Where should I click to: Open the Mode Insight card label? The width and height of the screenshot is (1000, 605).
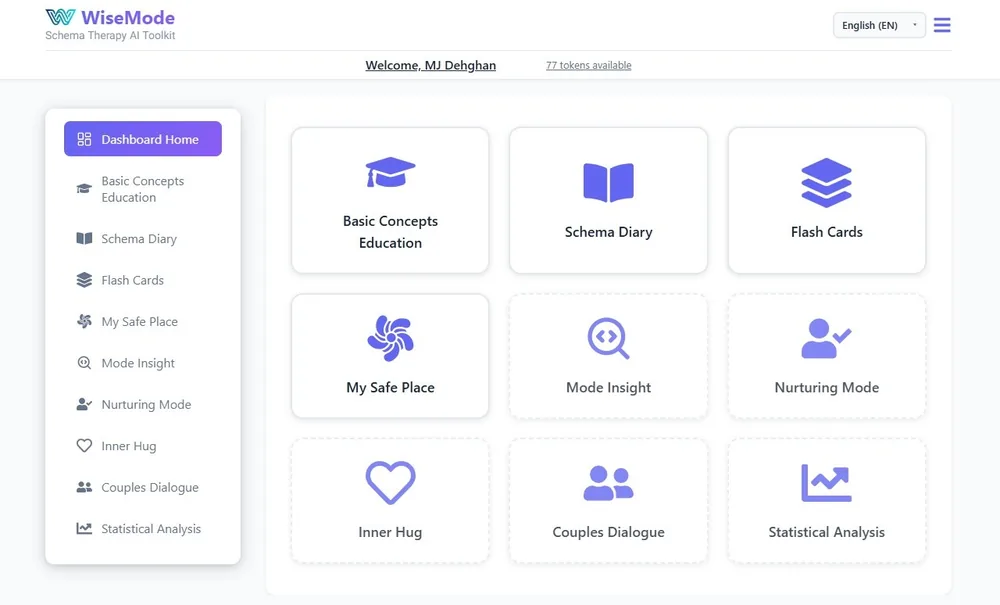pyautogui.click(x=608, y=388)
